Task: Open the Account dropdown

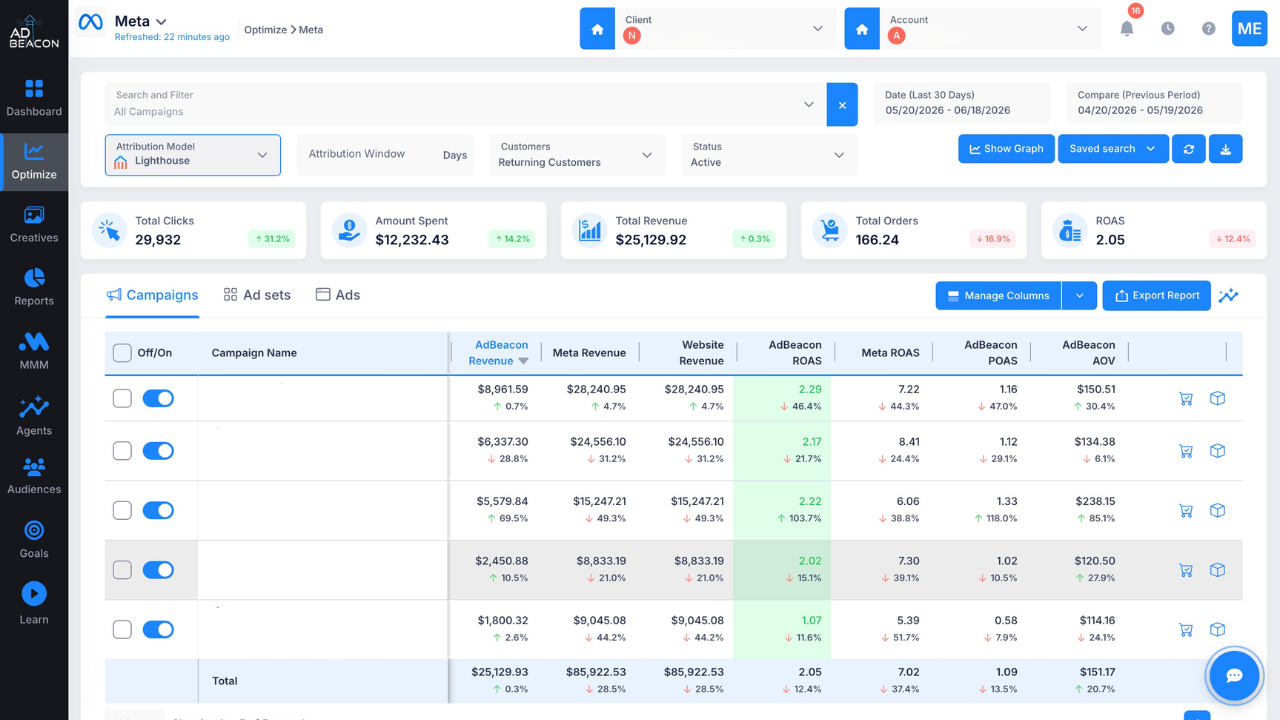Action: (990, 28)
